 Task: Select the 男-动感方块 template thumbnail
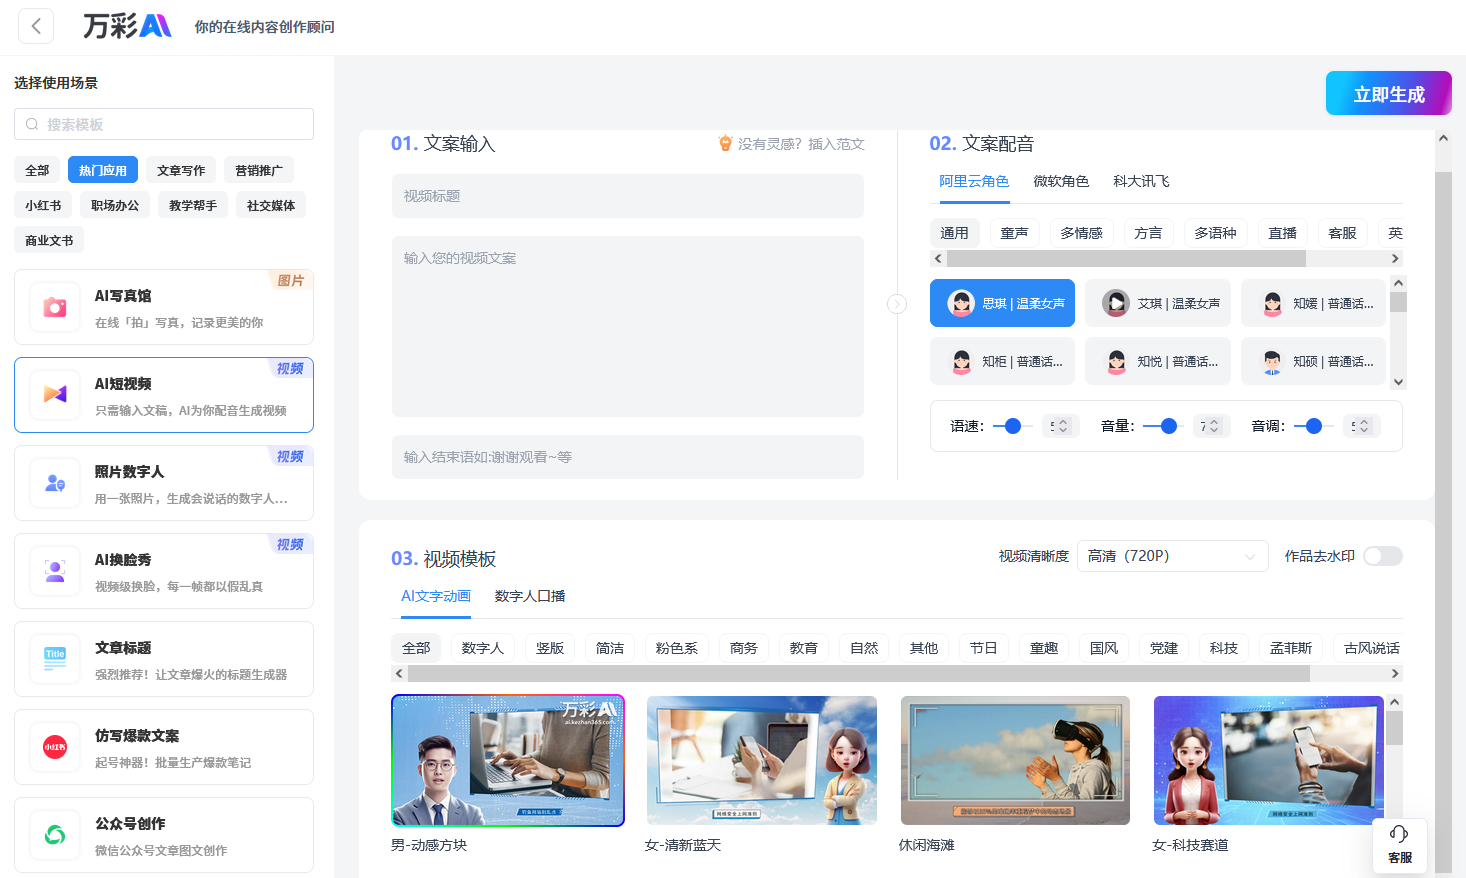[508, 761]
